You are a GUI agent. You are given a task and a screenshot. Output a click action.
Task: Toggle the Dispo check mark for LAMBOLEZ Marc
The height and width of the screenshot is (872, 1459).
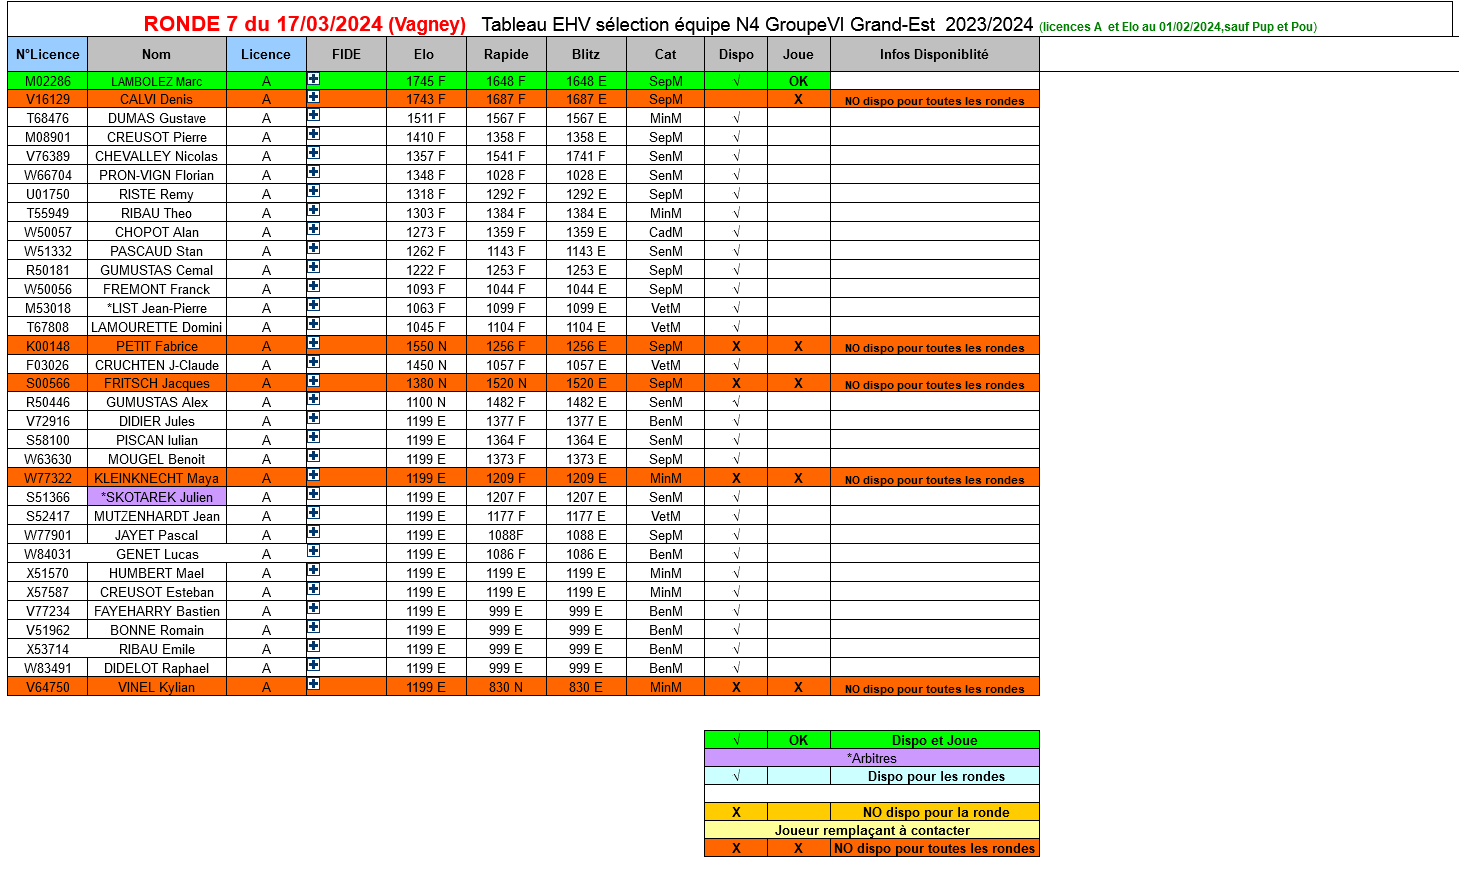click(736, 81)
